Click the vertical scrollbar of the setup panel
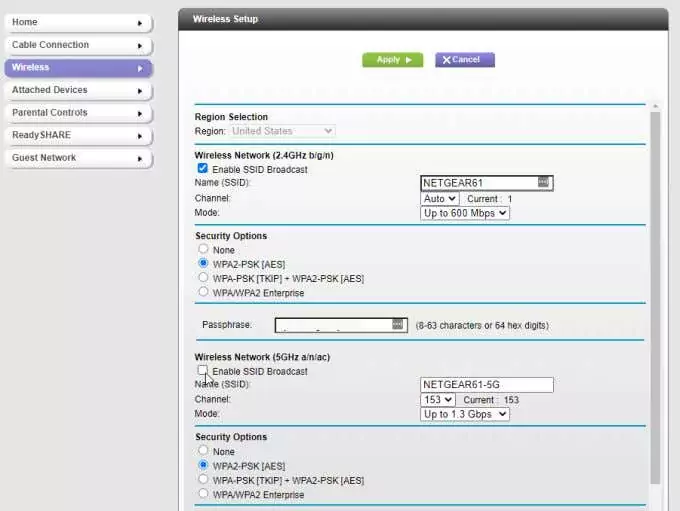The image size is (680, 511). [656, 300]
